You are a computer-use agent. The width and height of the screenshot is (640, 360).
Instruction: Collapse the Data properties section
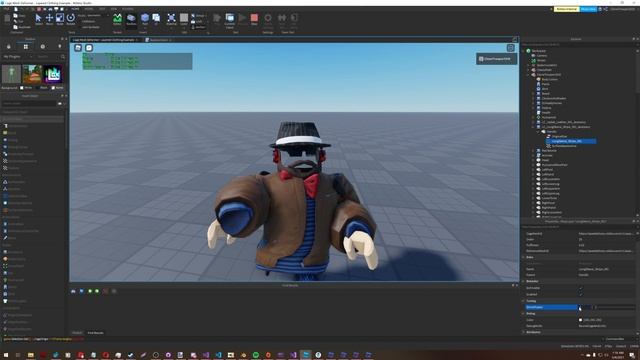(523, 257)
